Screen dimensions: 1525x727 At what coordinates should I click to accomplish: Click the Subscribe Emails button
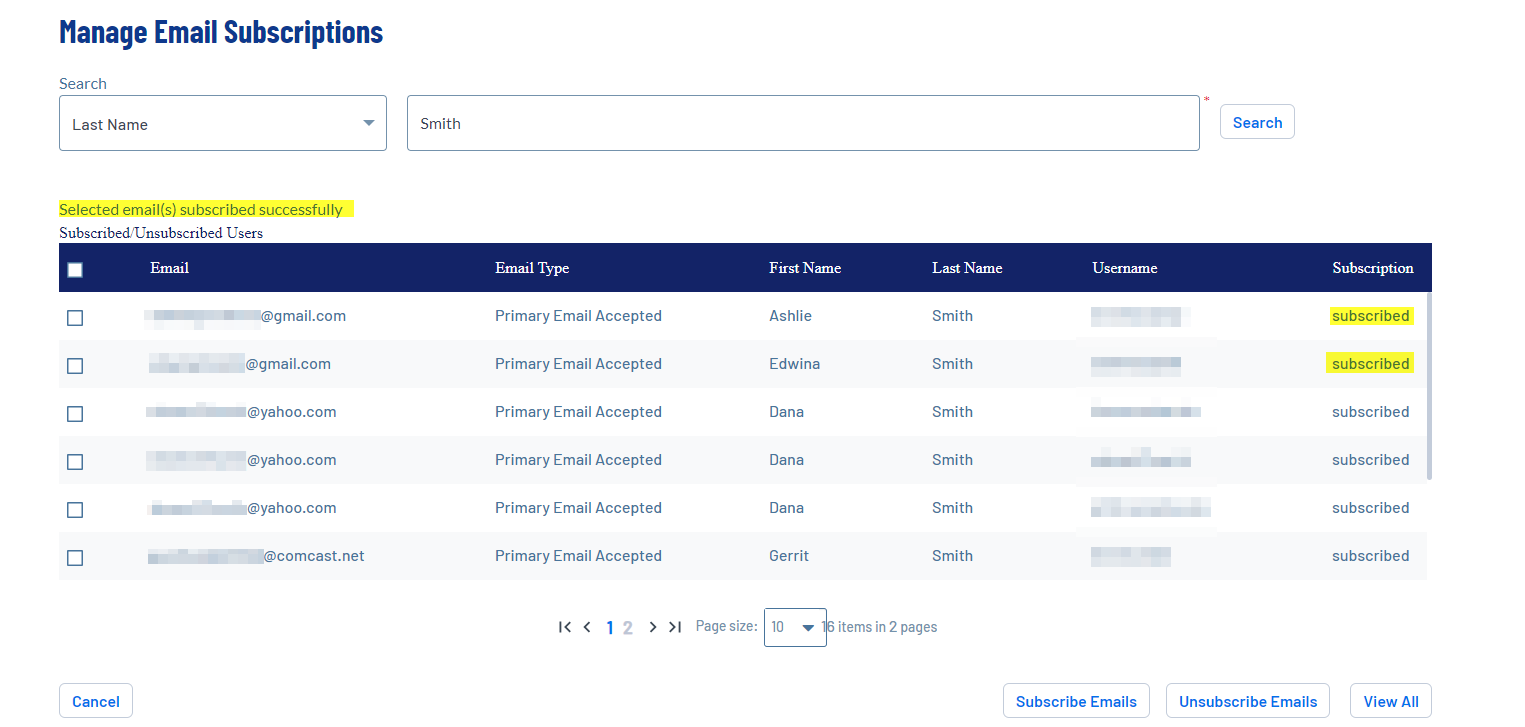tap(1076, 701)
